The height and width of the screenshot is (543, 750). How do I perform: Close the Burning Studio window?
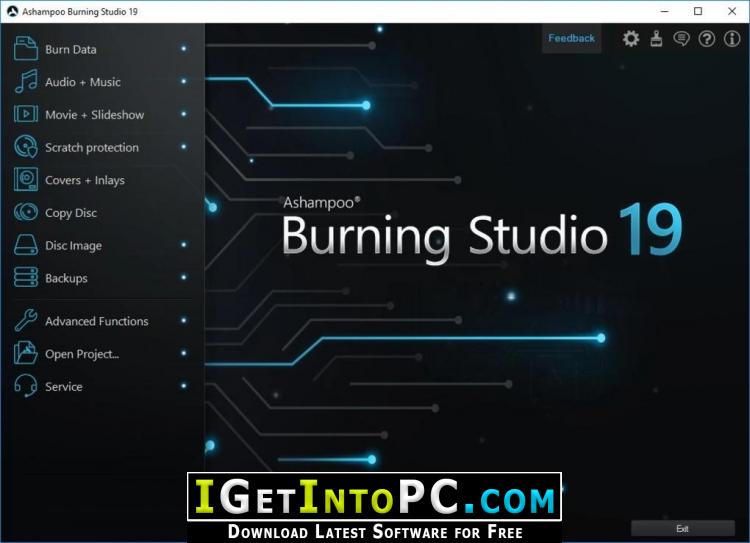coord(732,11)
